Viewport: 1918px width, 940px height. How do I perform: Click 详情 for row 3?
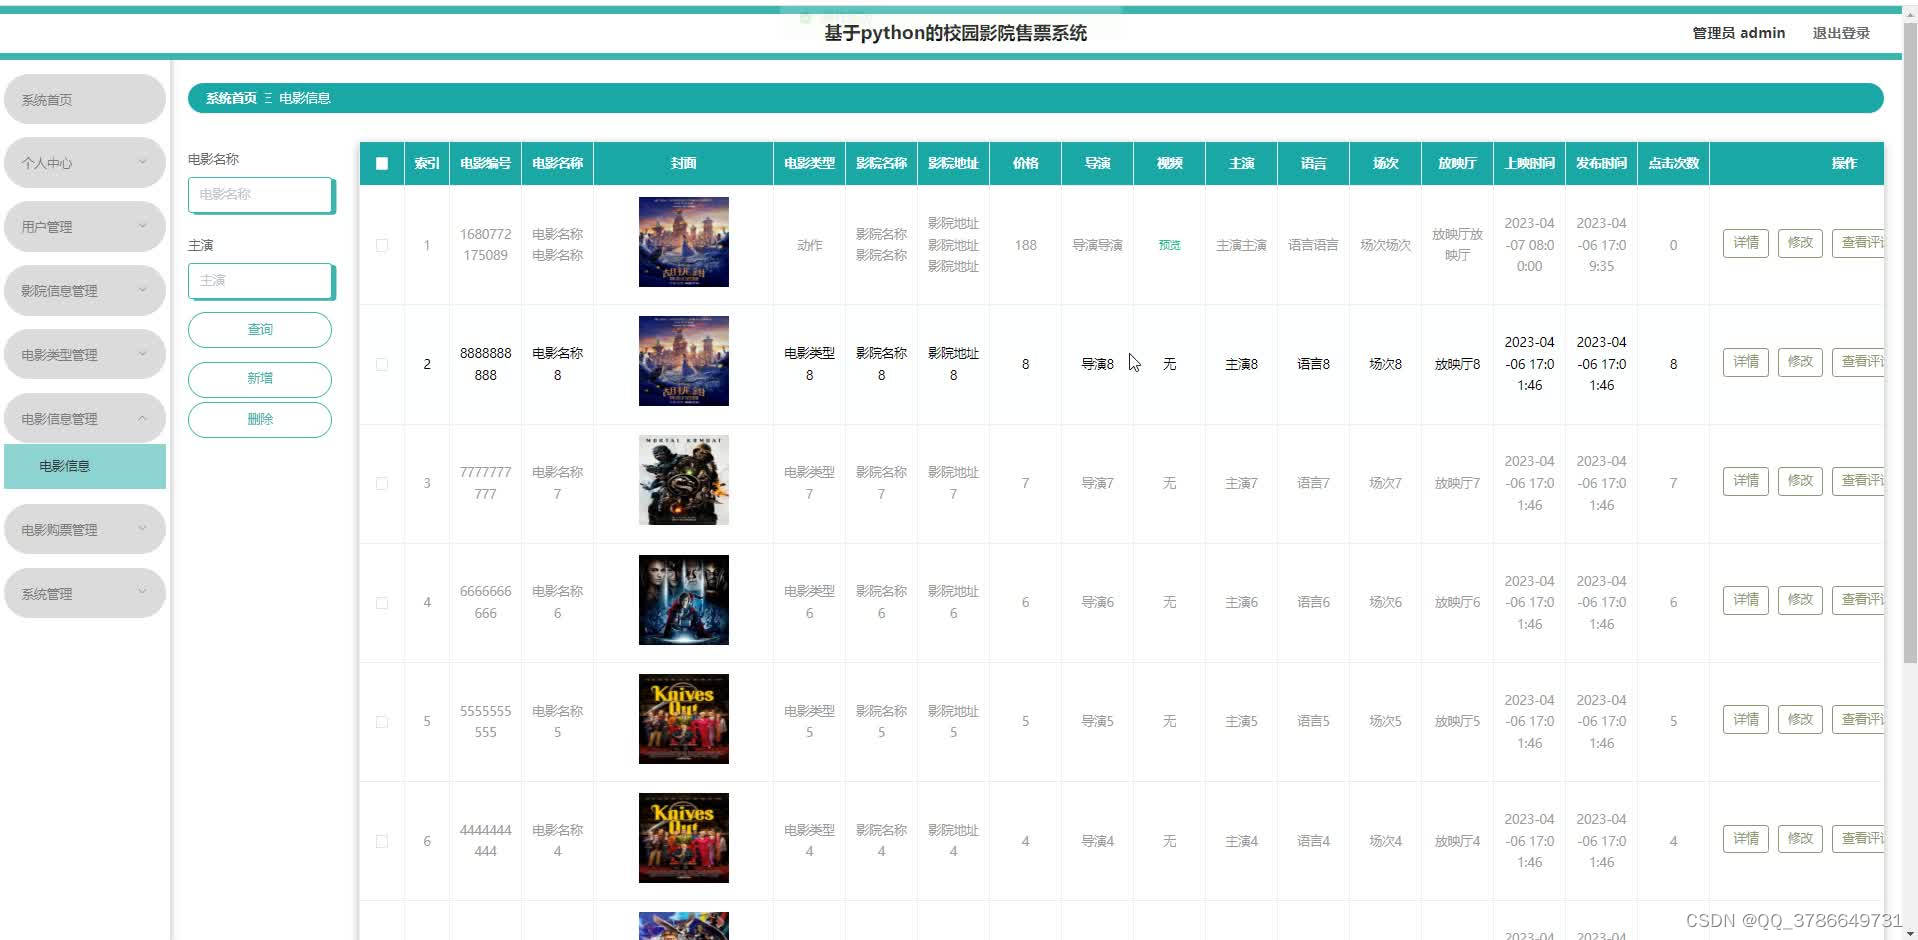tap(1746, 481)
